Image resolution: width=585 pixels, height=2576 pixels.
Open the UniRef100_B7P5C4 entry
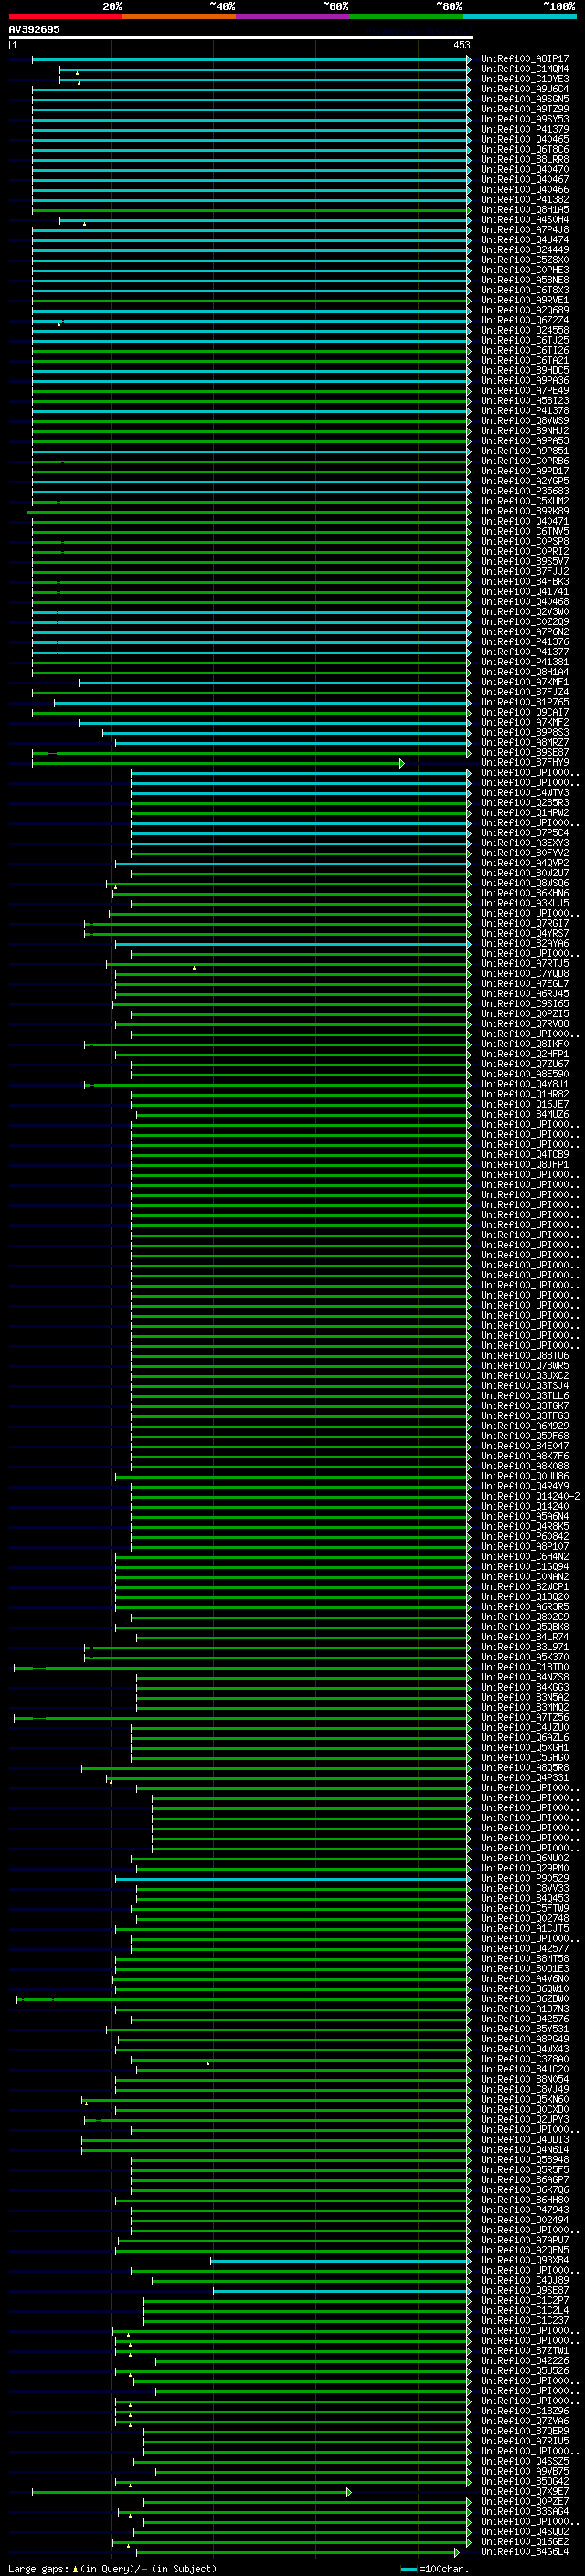click(525, 833)
